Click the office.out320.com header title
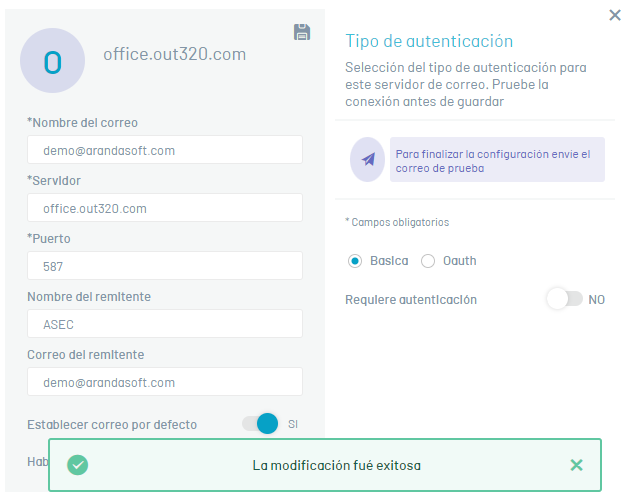 tap(175, 54)
